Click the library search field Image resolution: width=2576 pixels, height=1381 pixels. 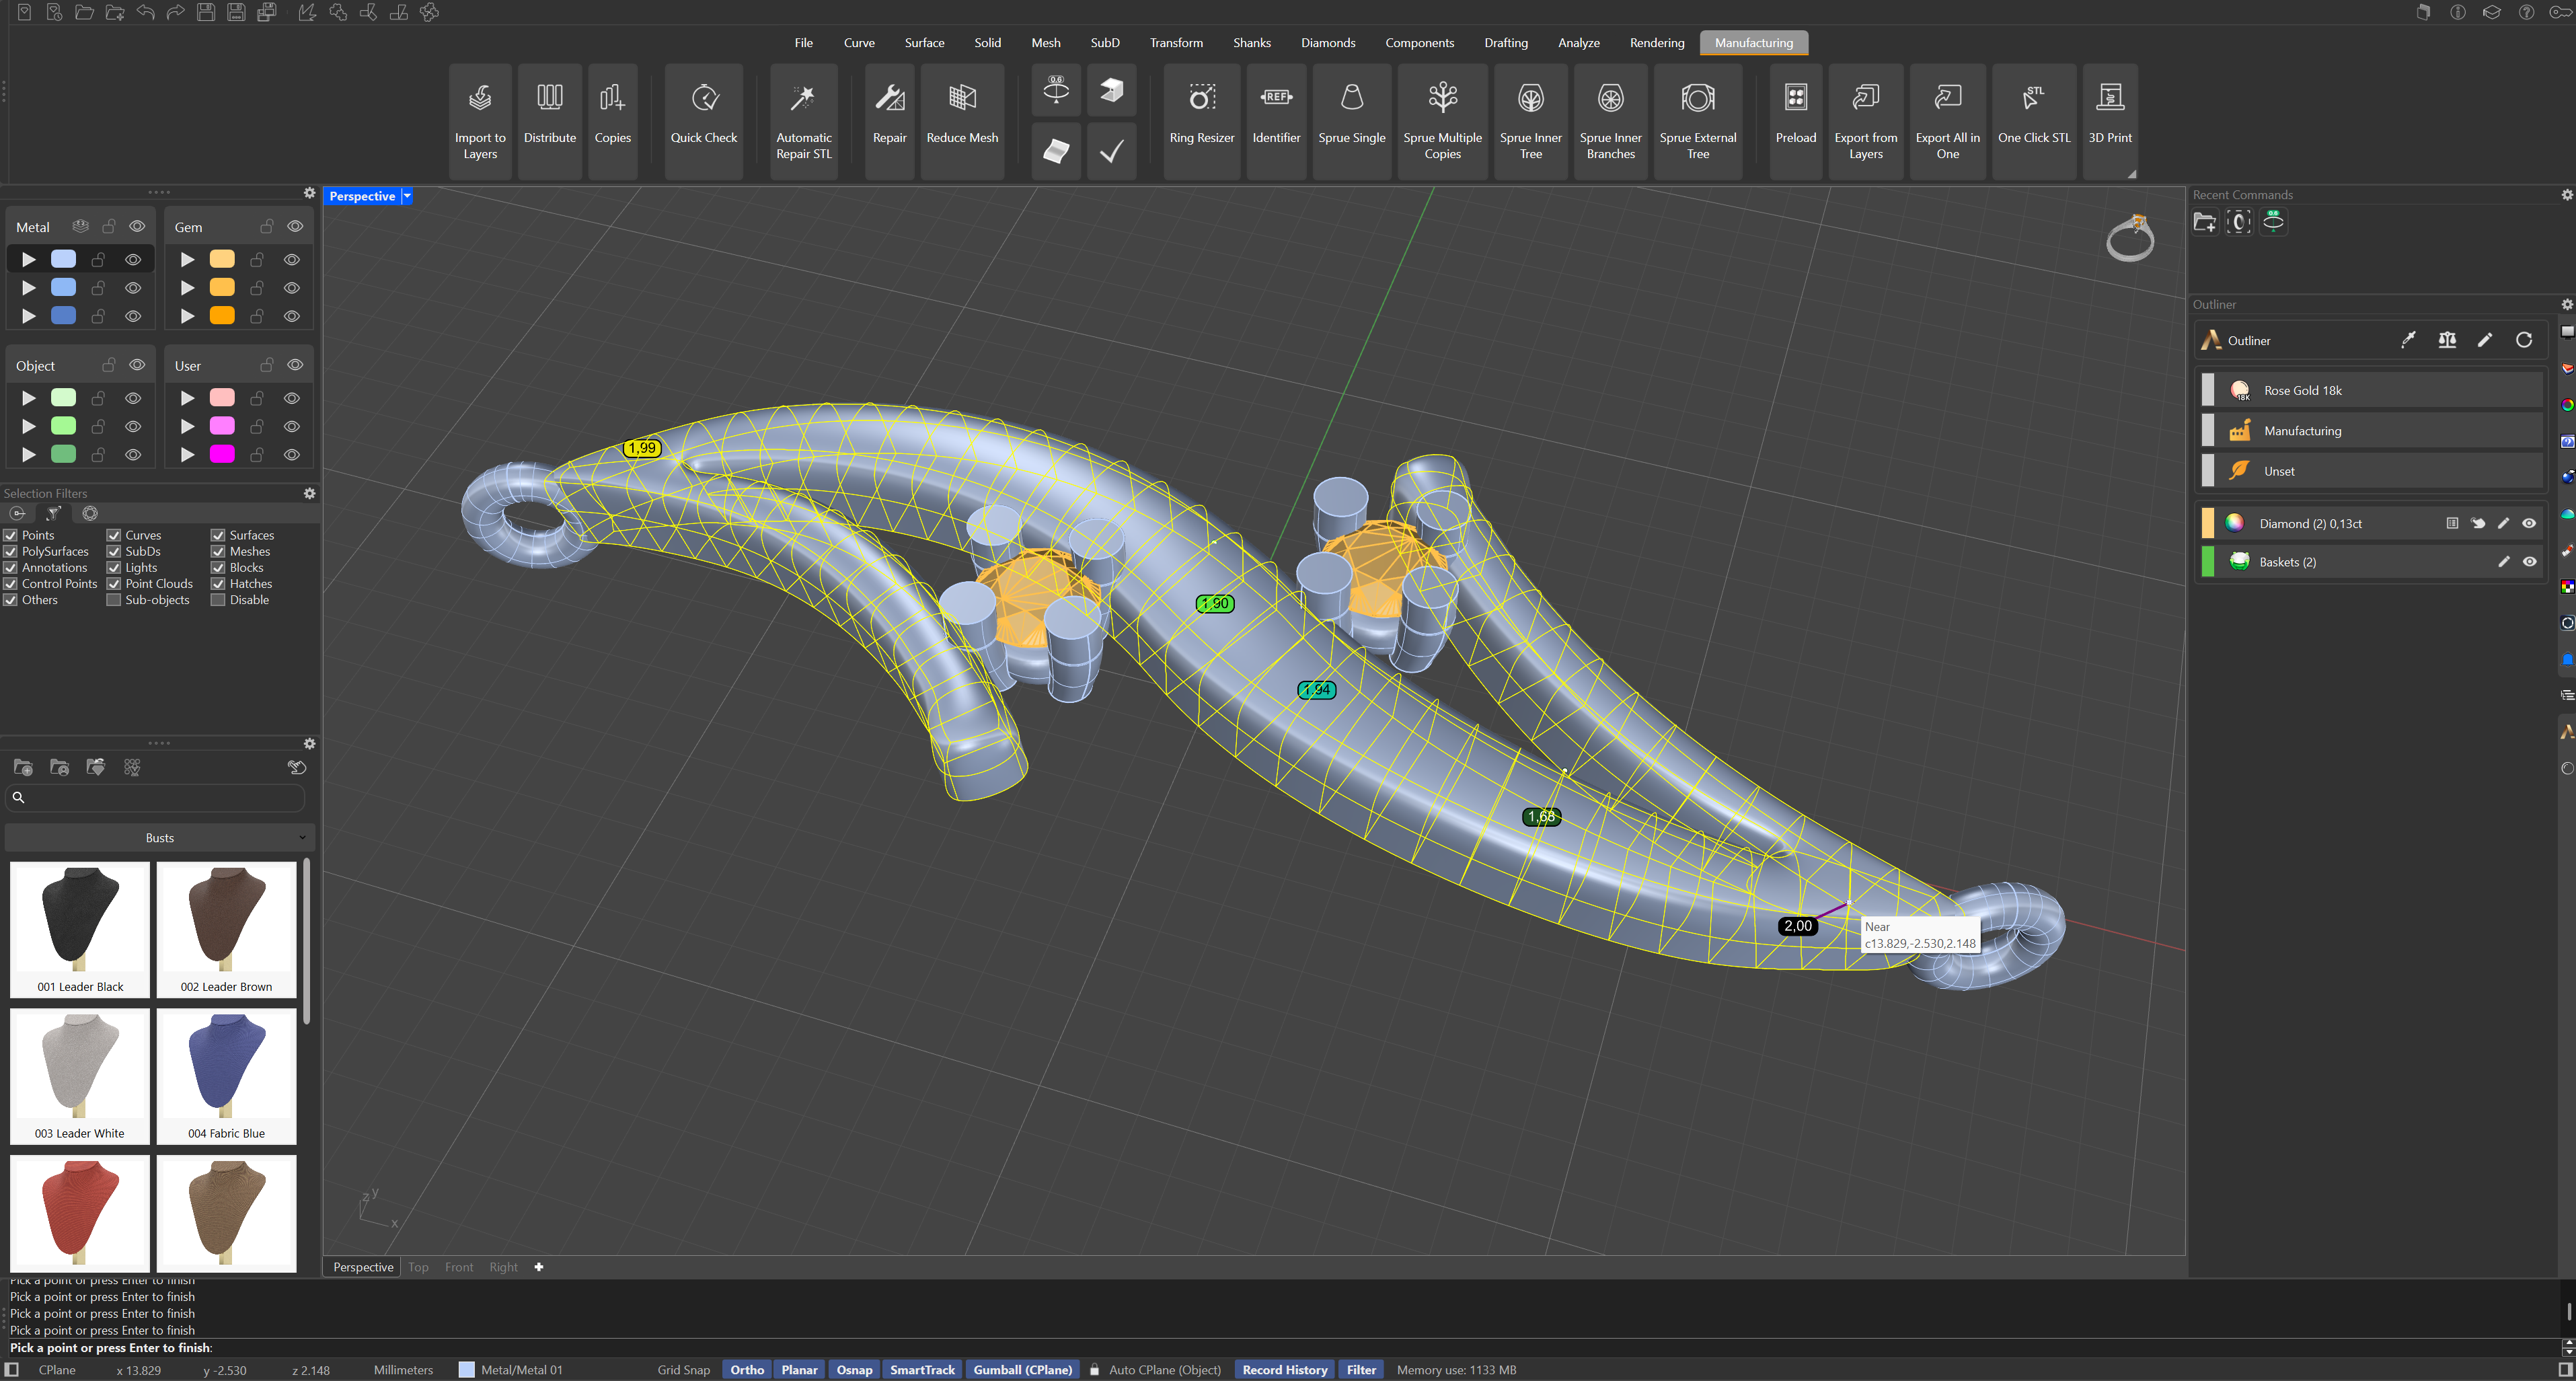pos(155,798)
